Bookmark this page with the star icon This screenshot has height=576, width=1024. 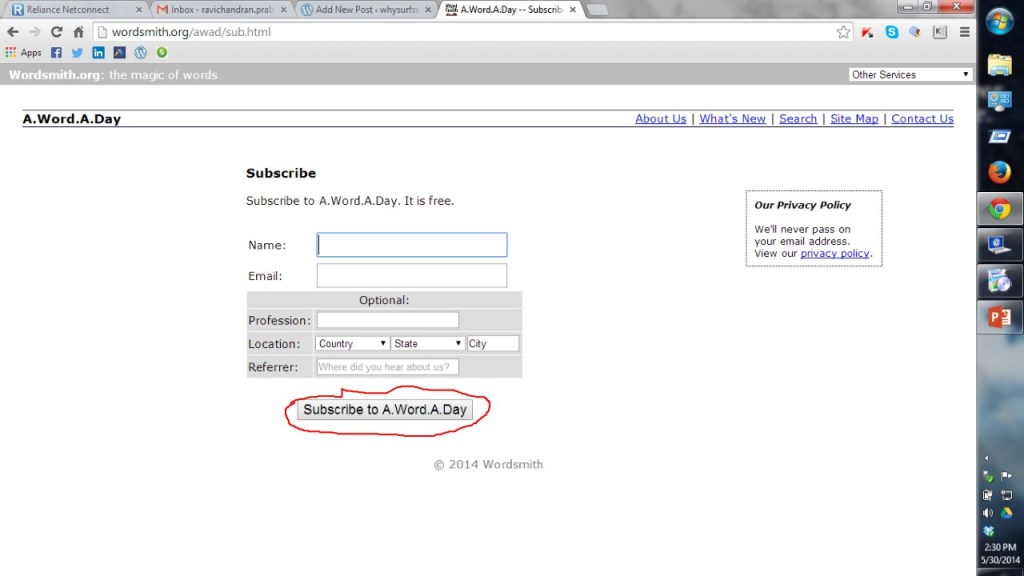click(844, 32)
